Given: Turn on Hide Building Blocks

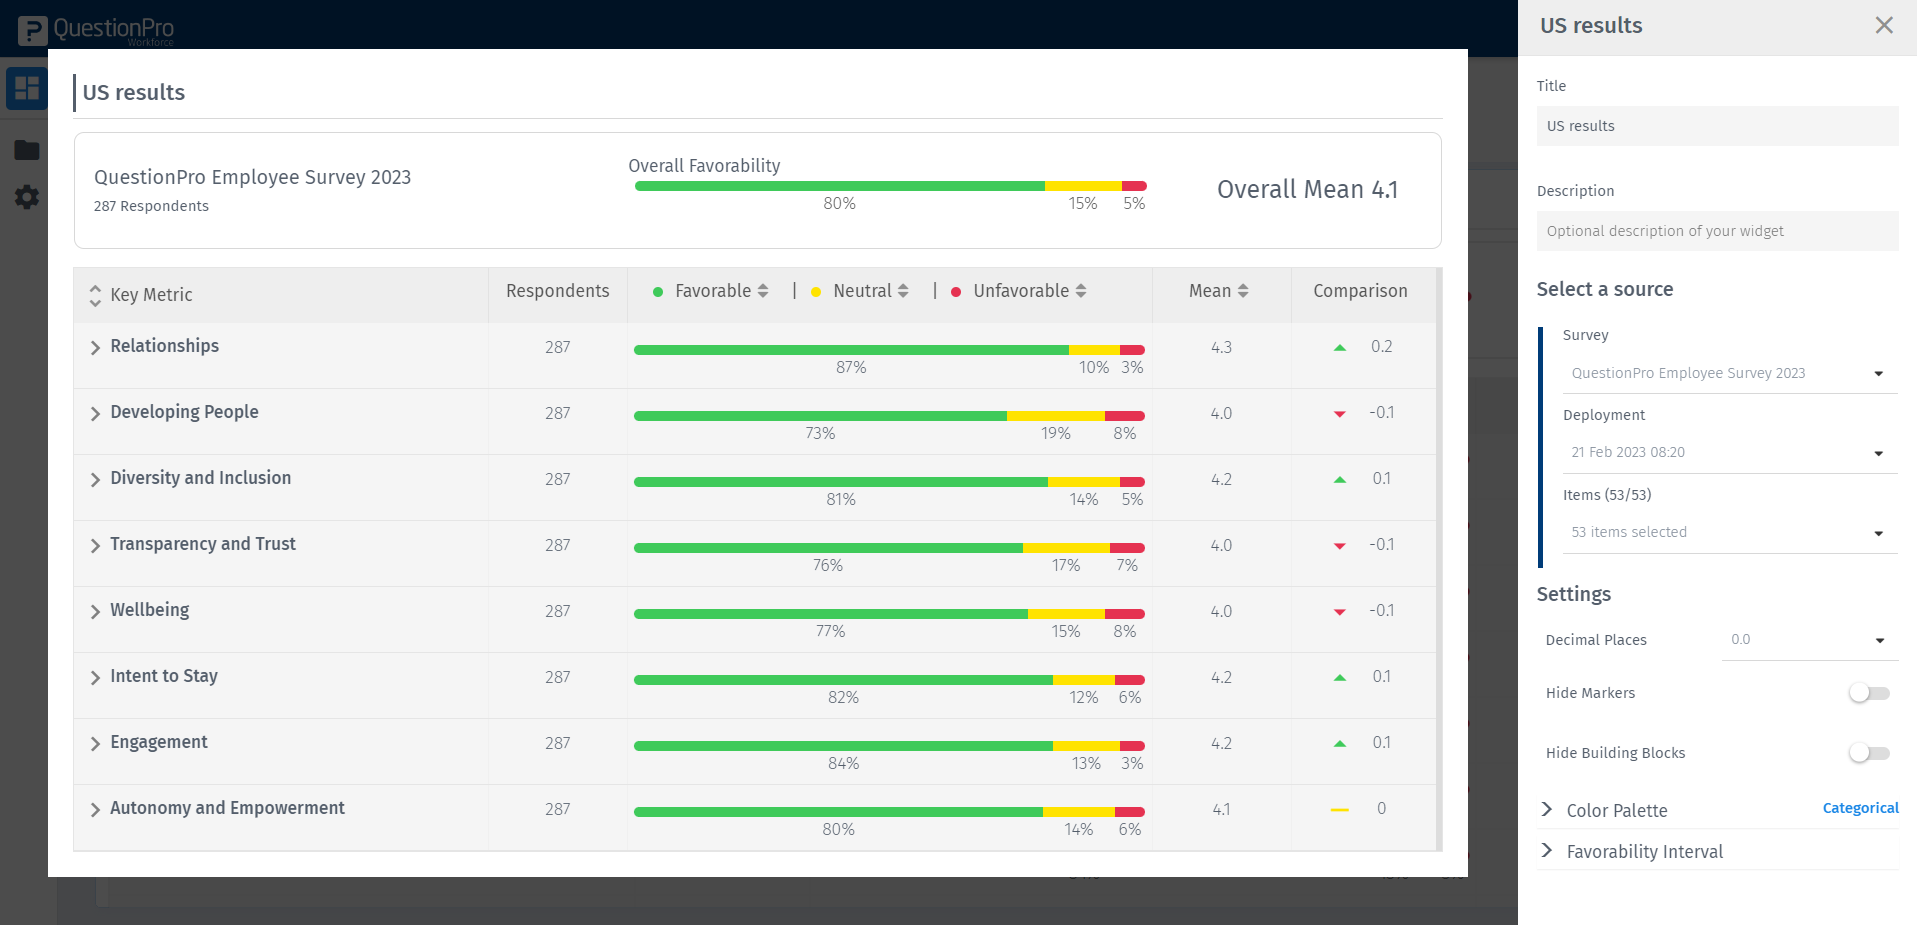Looking at the screenshot, I should 1868,753.
